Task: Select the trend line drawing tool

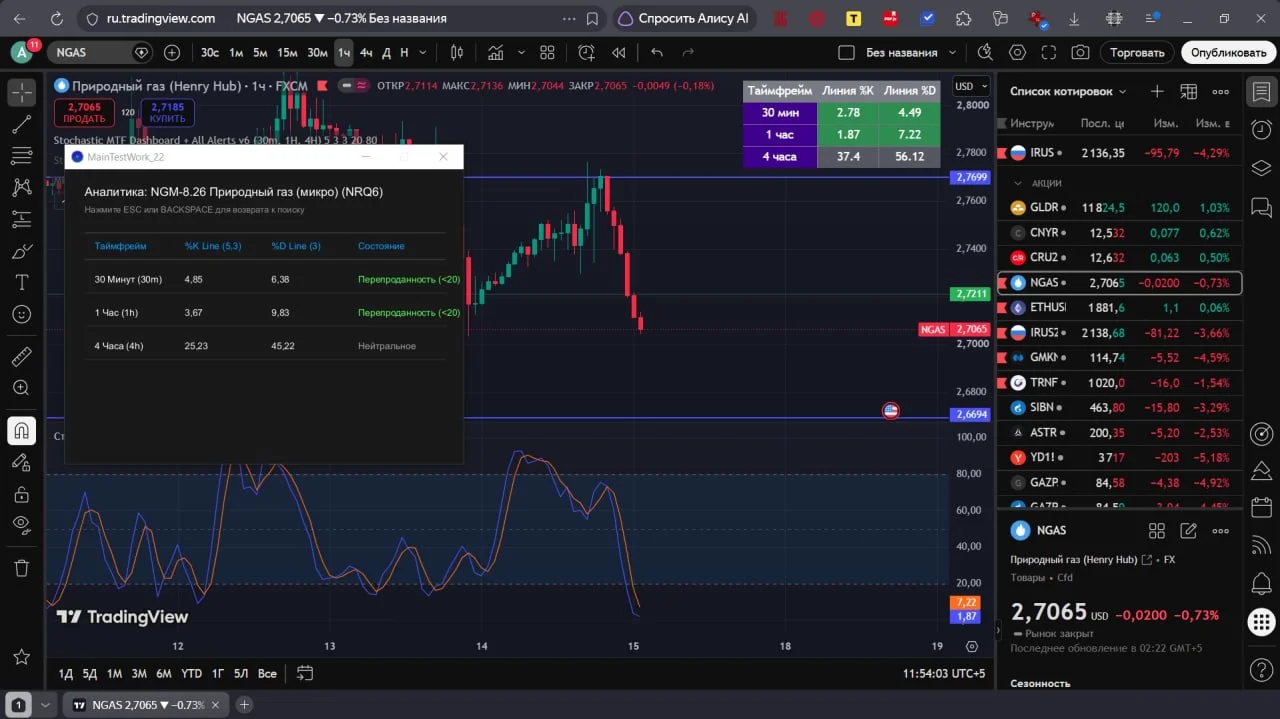Action: (21, 124)
